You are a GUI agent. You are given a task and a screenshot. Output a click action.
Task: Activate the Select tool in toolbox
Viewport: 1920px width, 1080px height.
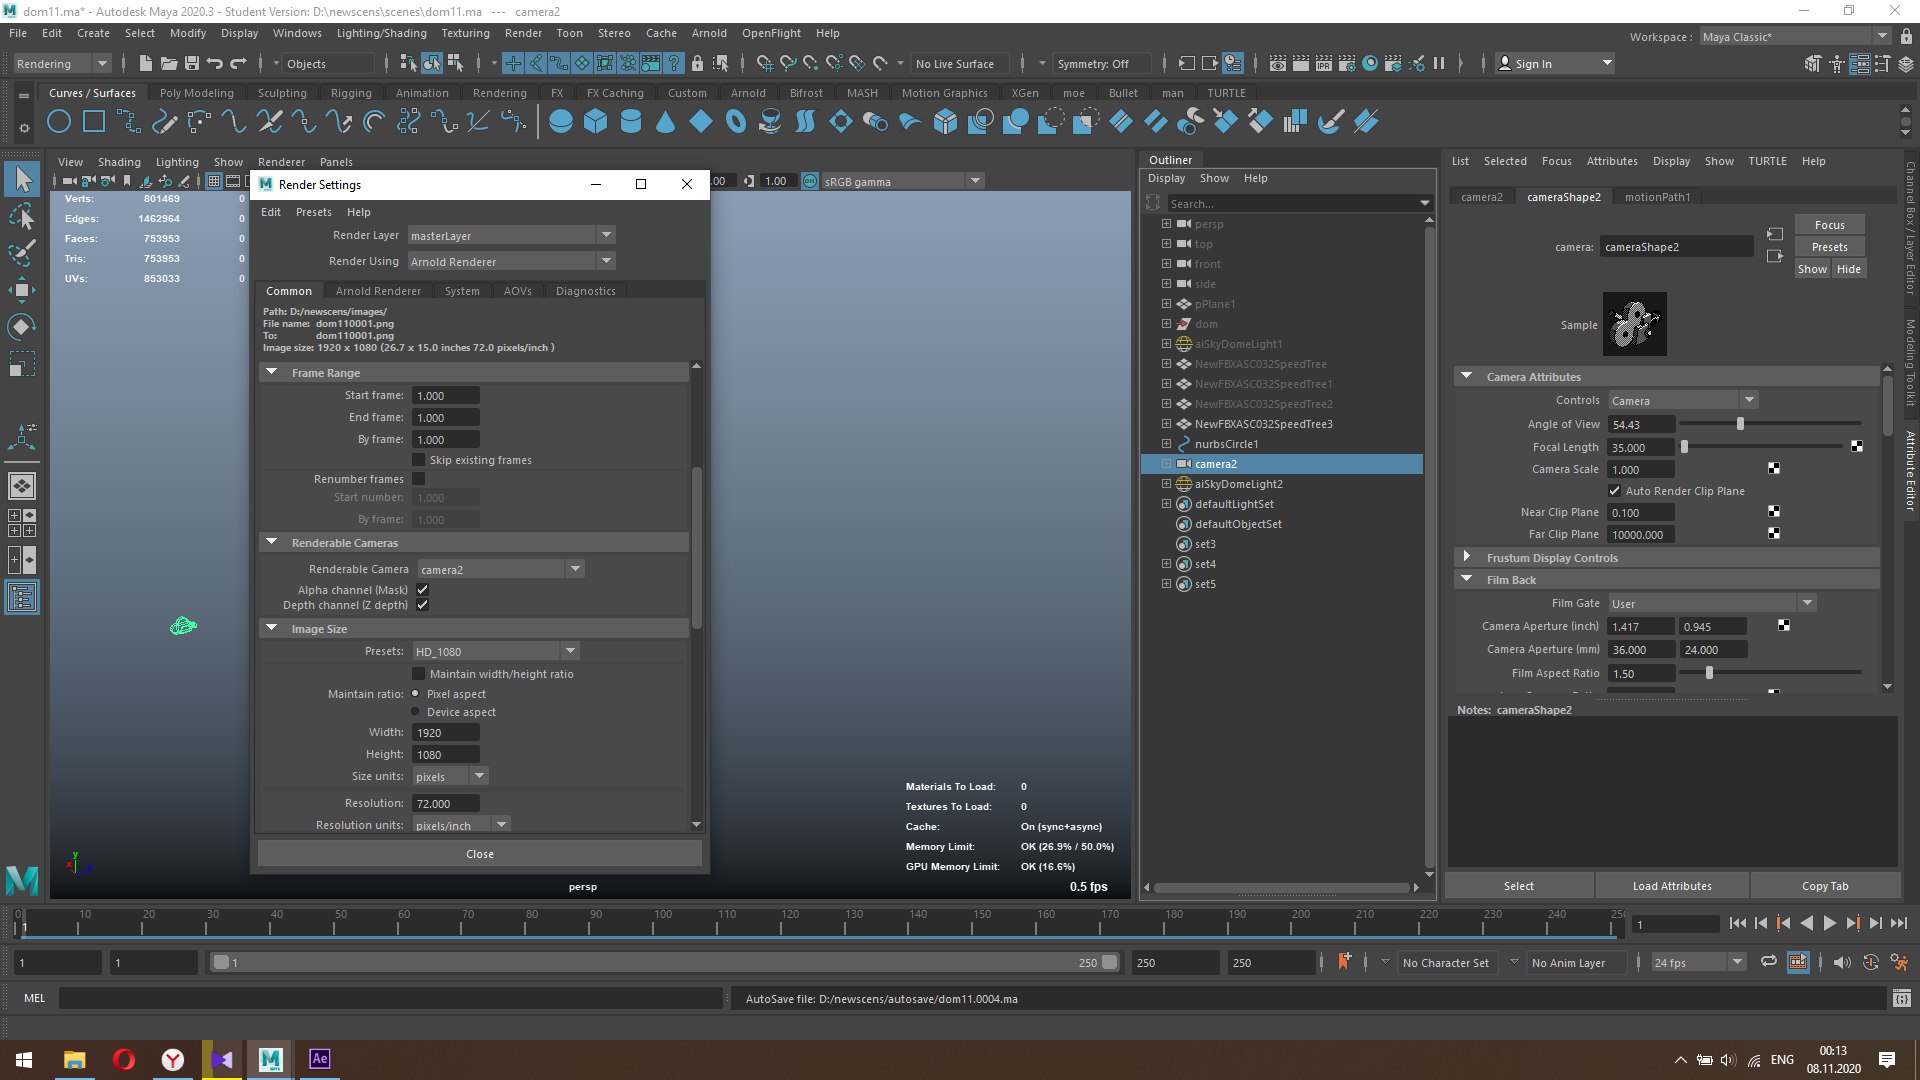pyautogui.click(x=22, y=180)
